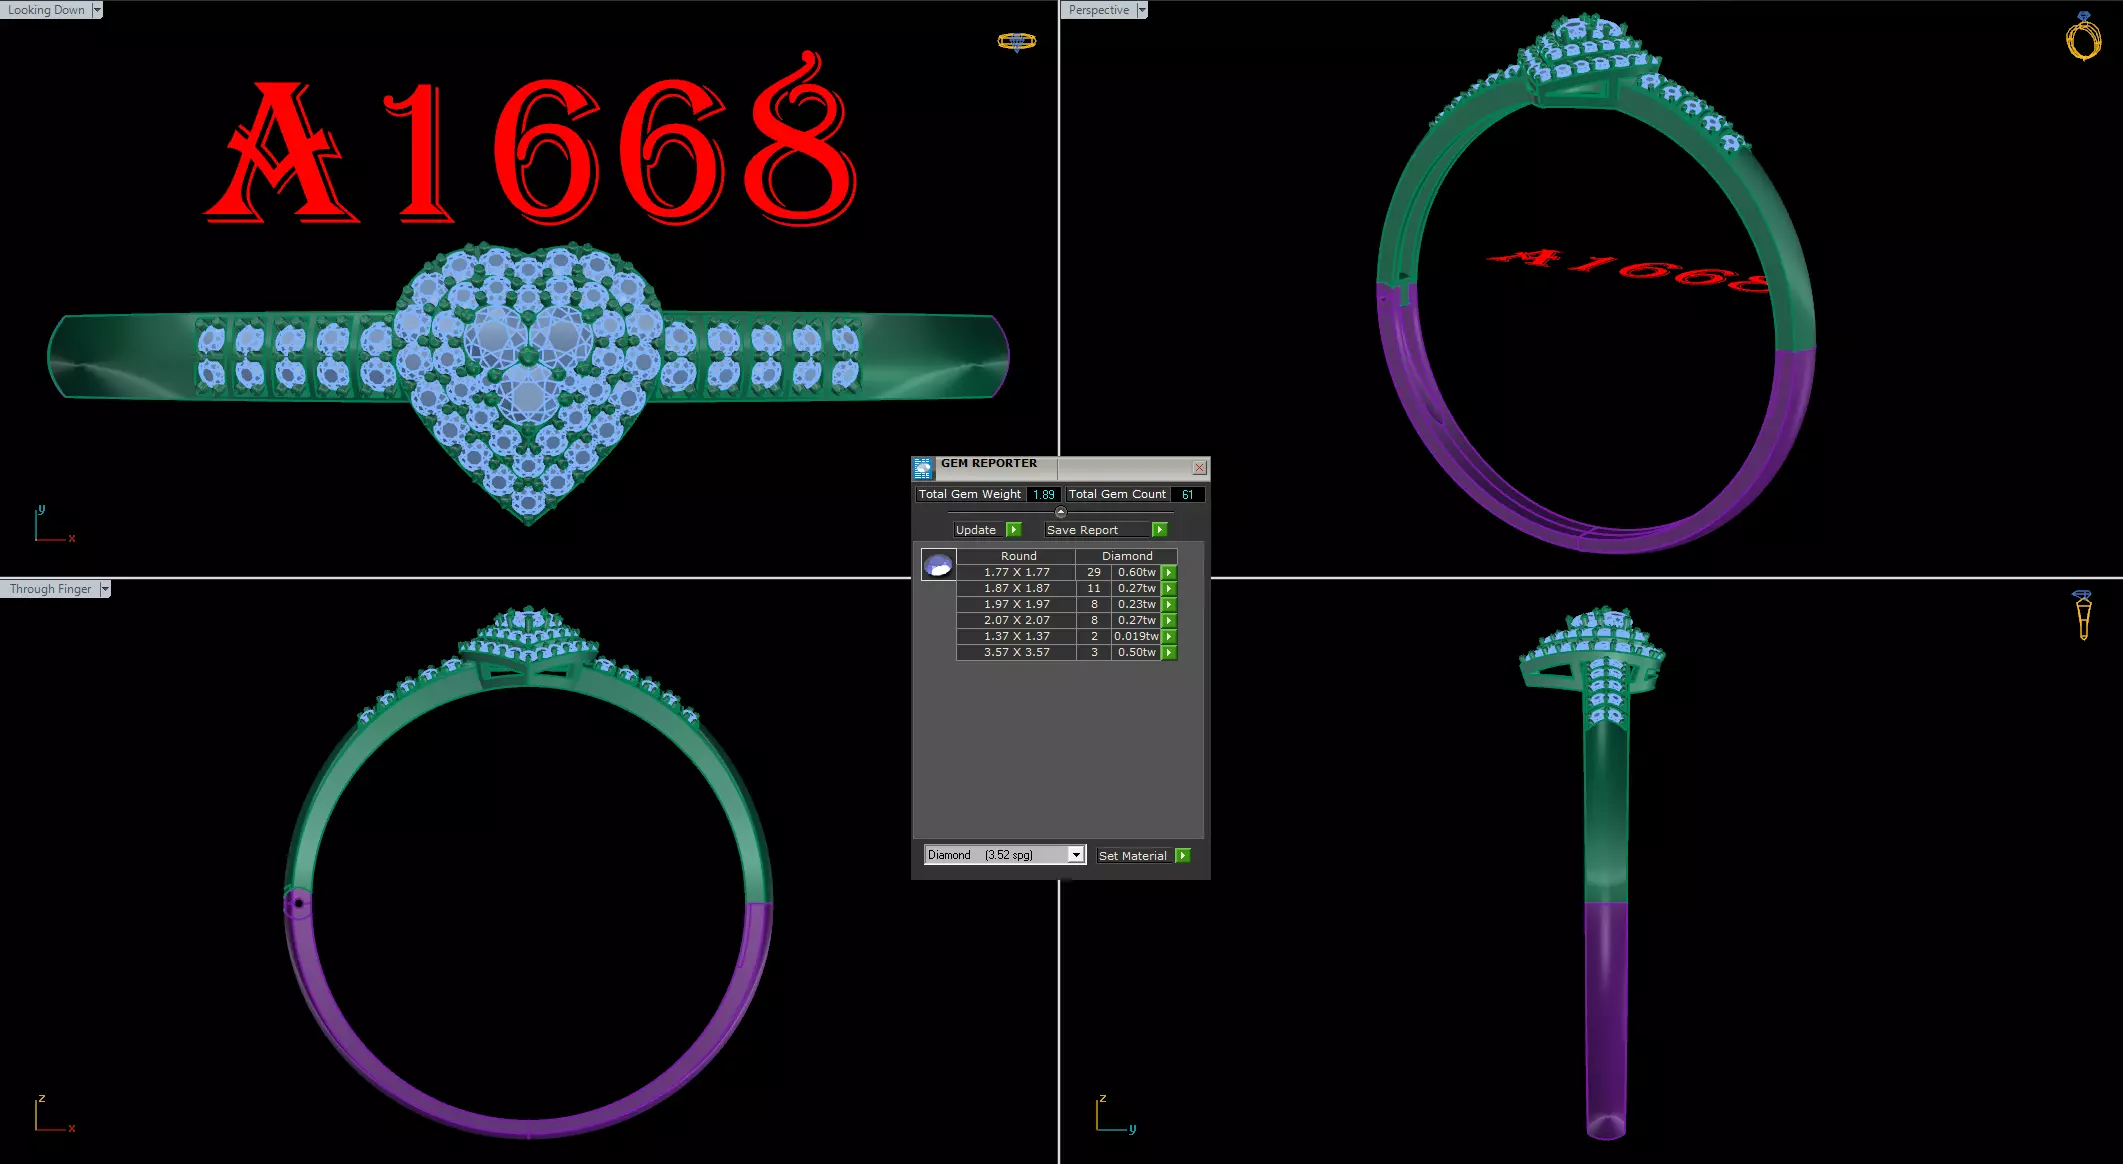The width and height of the screenshot is (2123, 1164).
Task: Select the 1.97 X 1.97 size cell
Action: 1016,604
